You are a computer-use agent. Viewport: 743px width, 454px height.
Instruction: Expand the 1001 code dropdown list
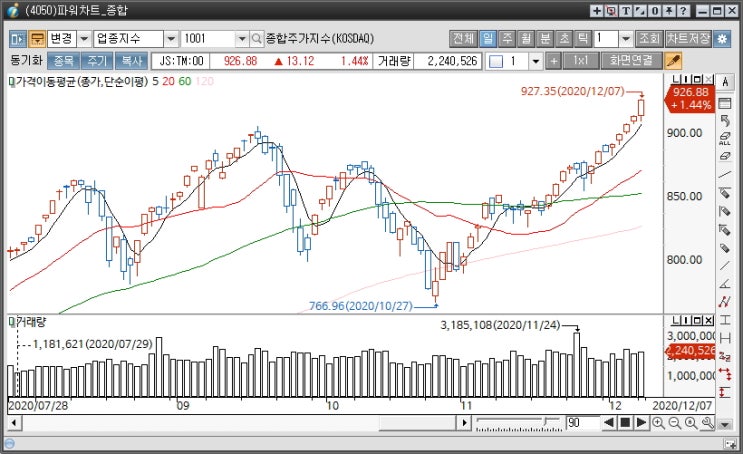click(x=241, y=39)
